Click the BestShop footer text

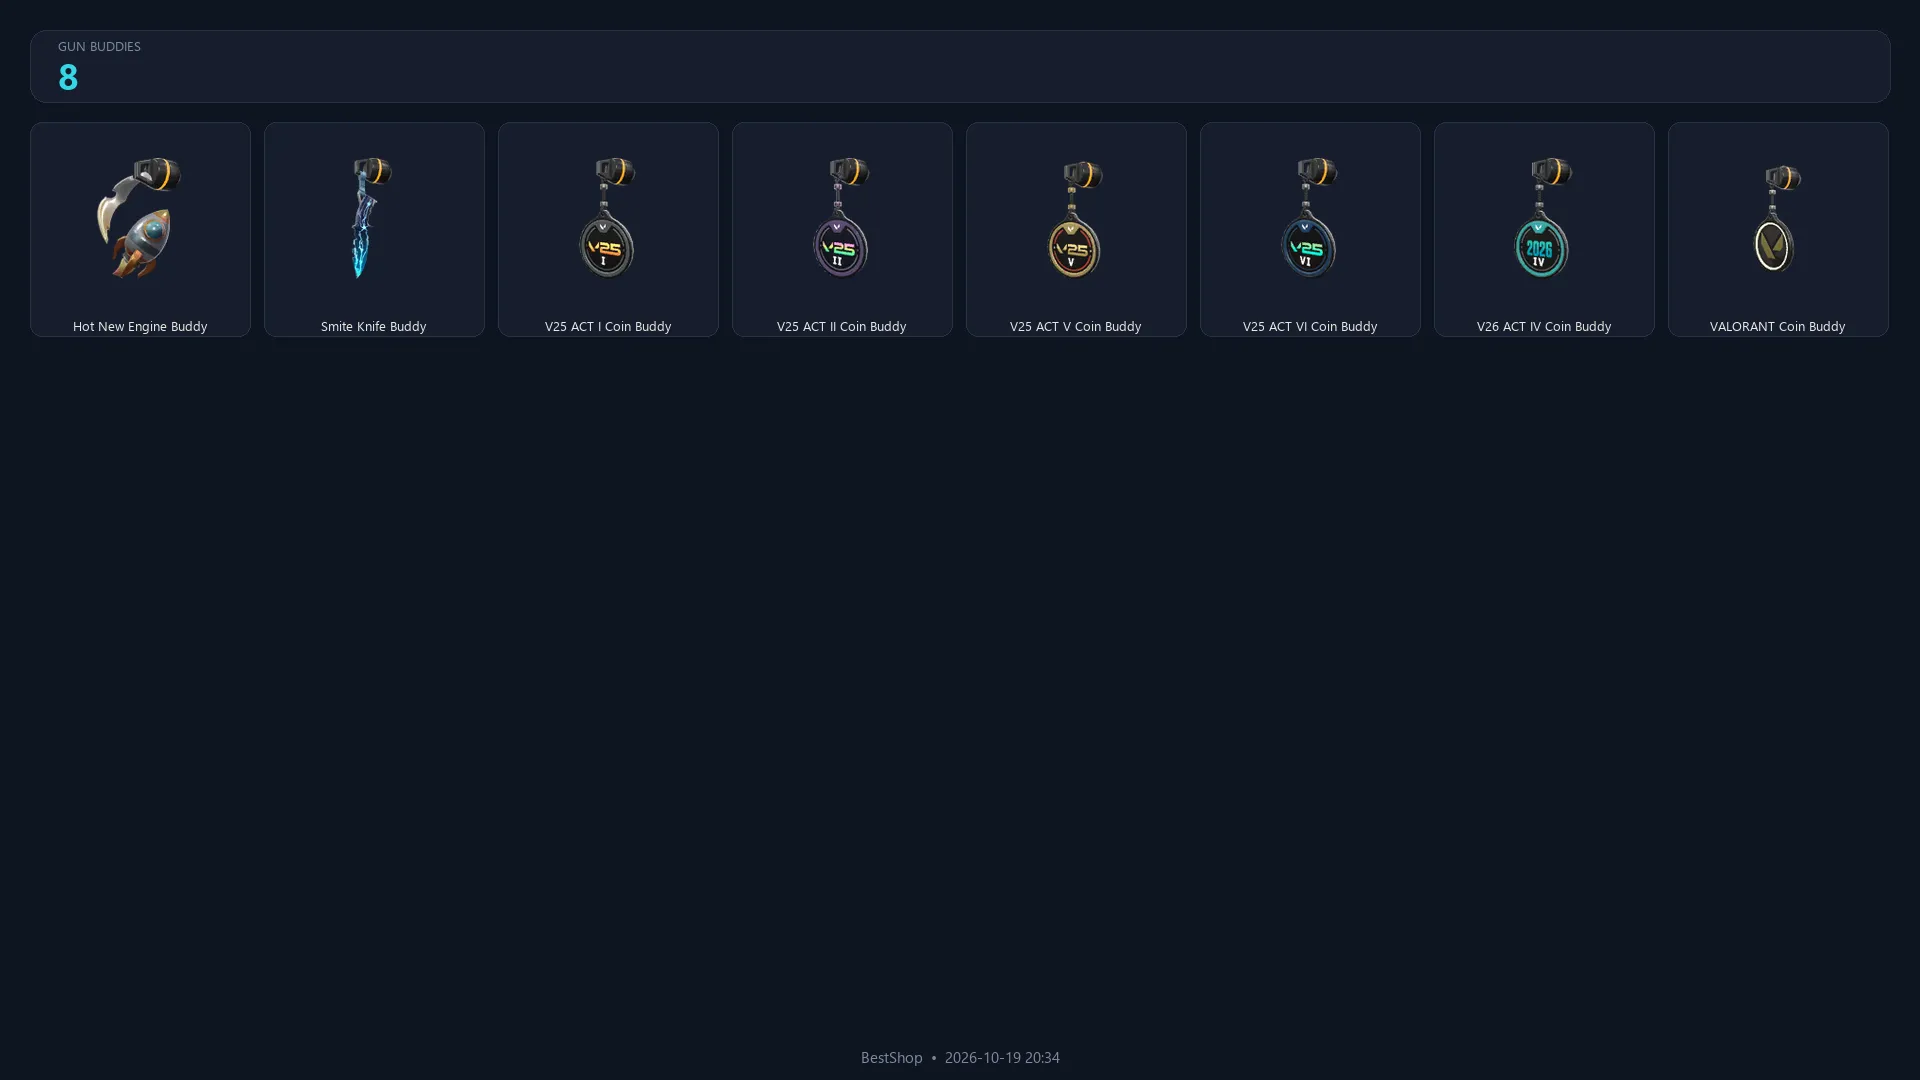click(891, 1057)
